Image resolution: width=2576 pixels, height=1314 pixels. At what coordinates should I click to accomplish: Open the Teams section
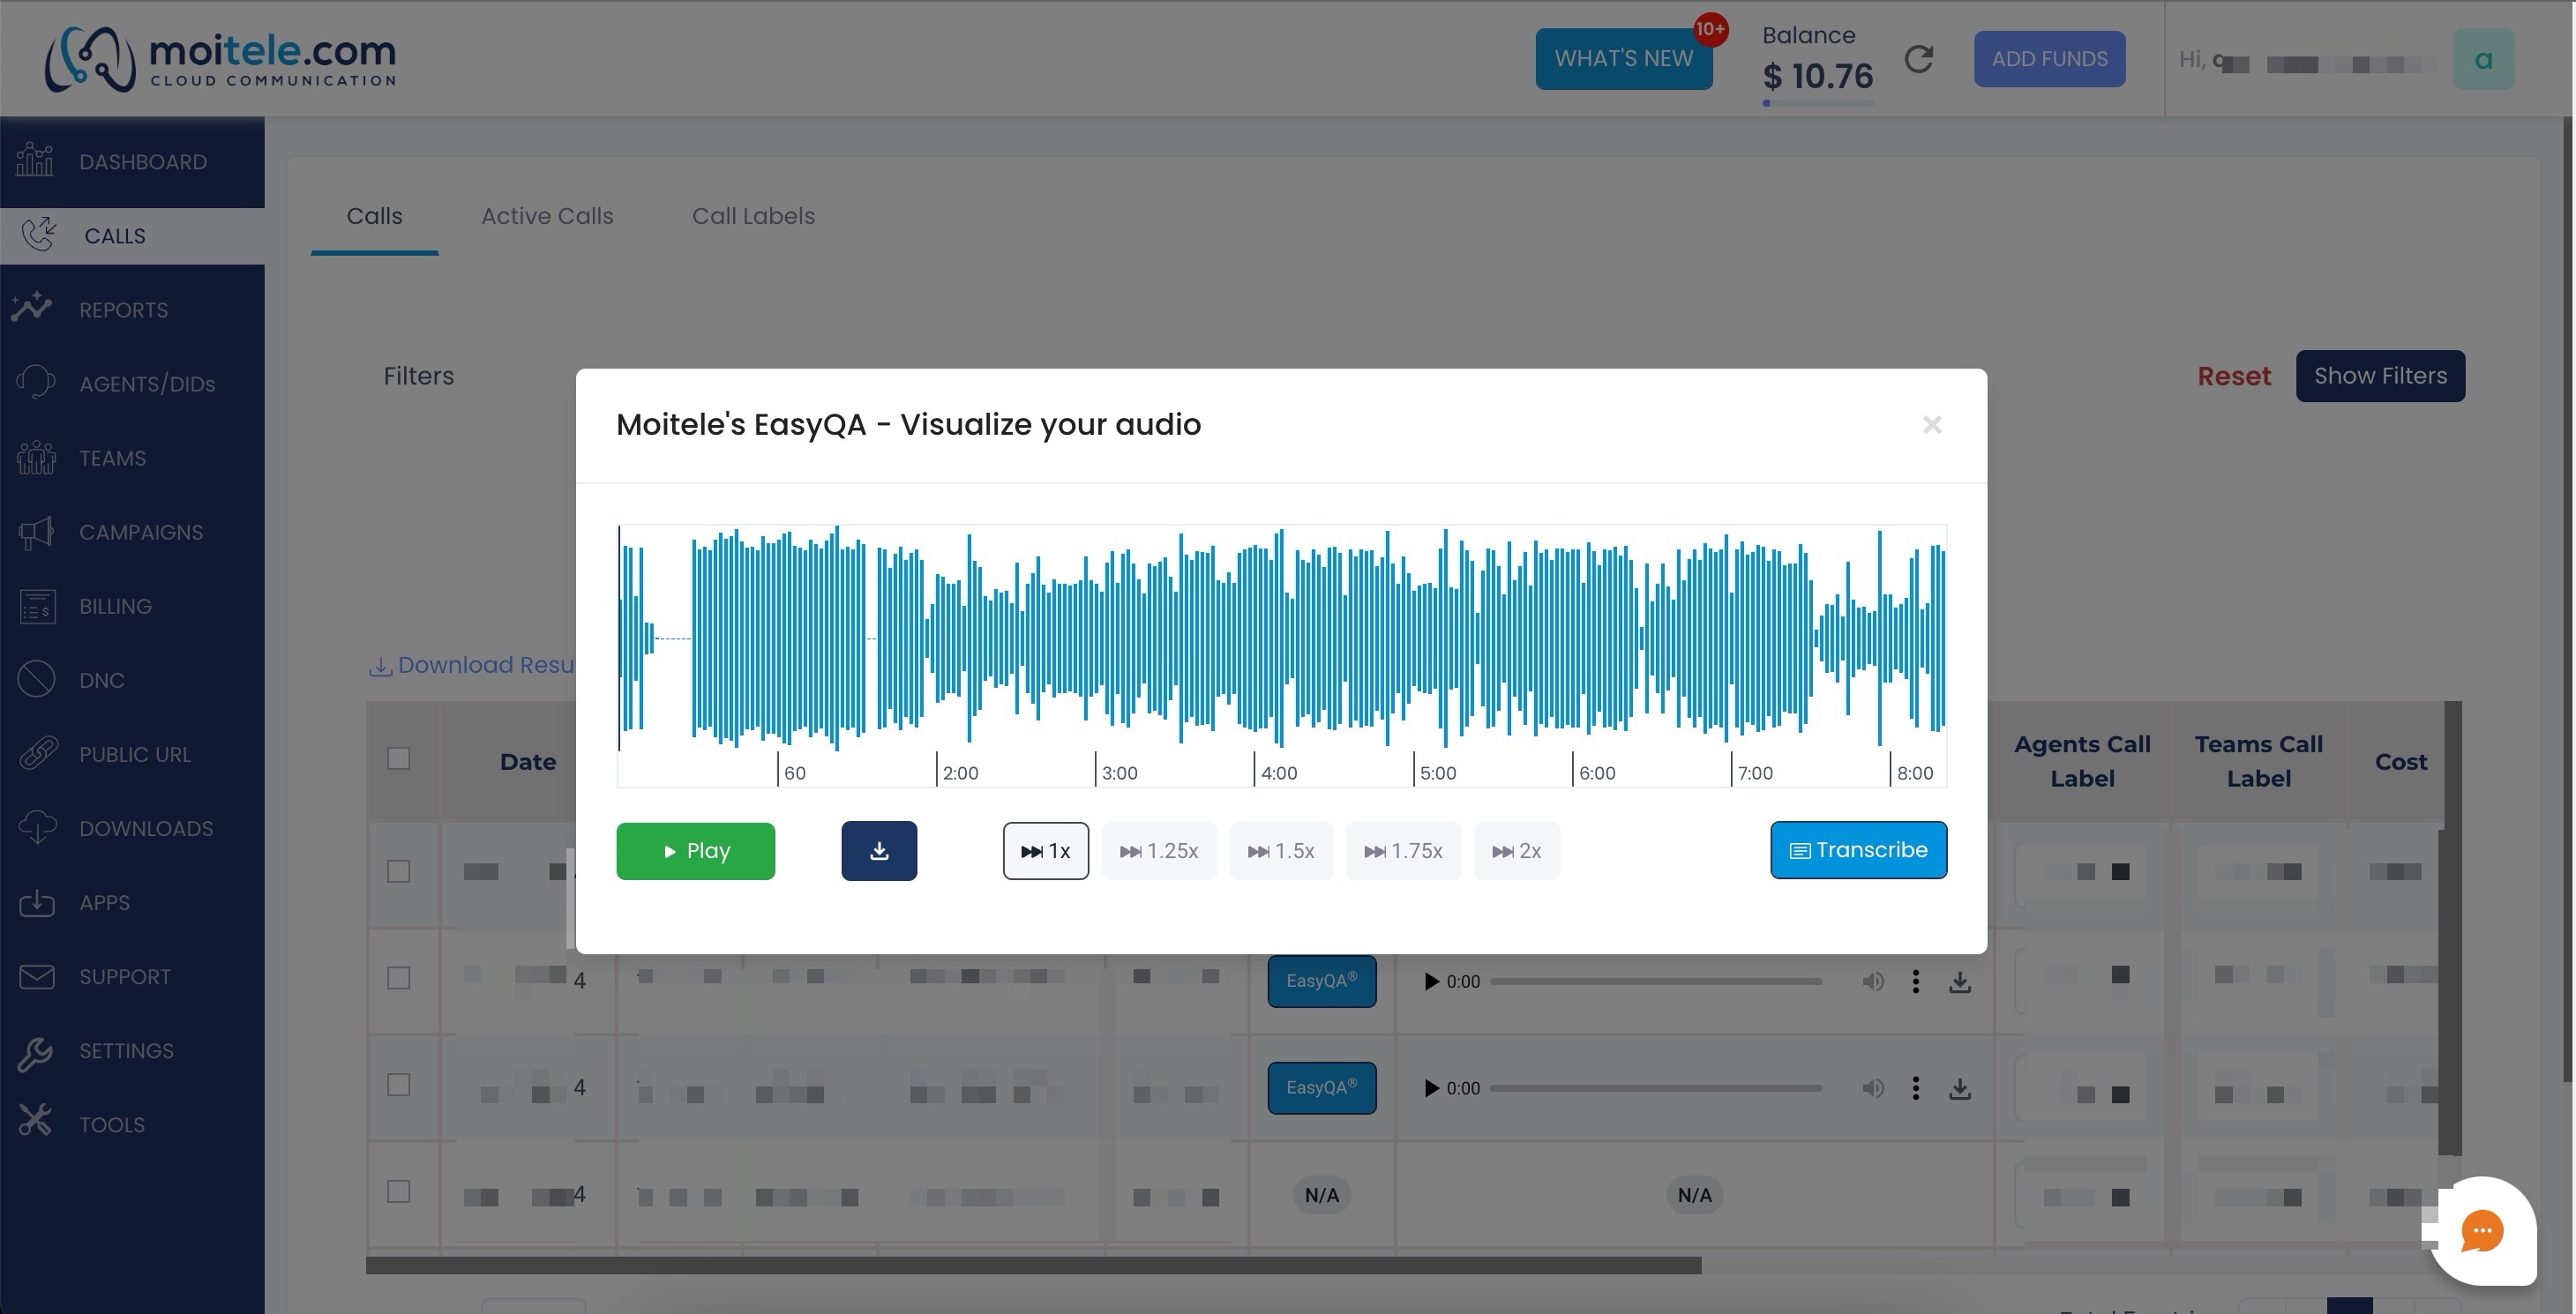pos(132,458)
